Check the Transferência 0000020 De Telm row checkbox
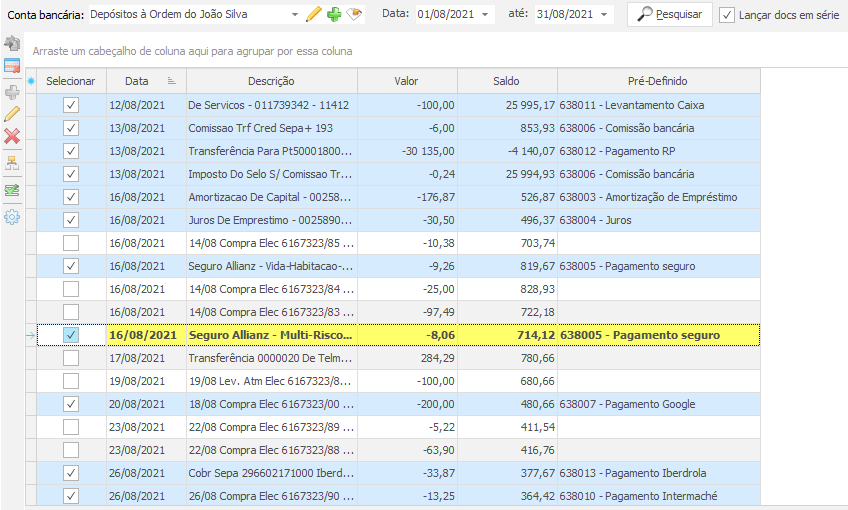 [x=71, y=358]
